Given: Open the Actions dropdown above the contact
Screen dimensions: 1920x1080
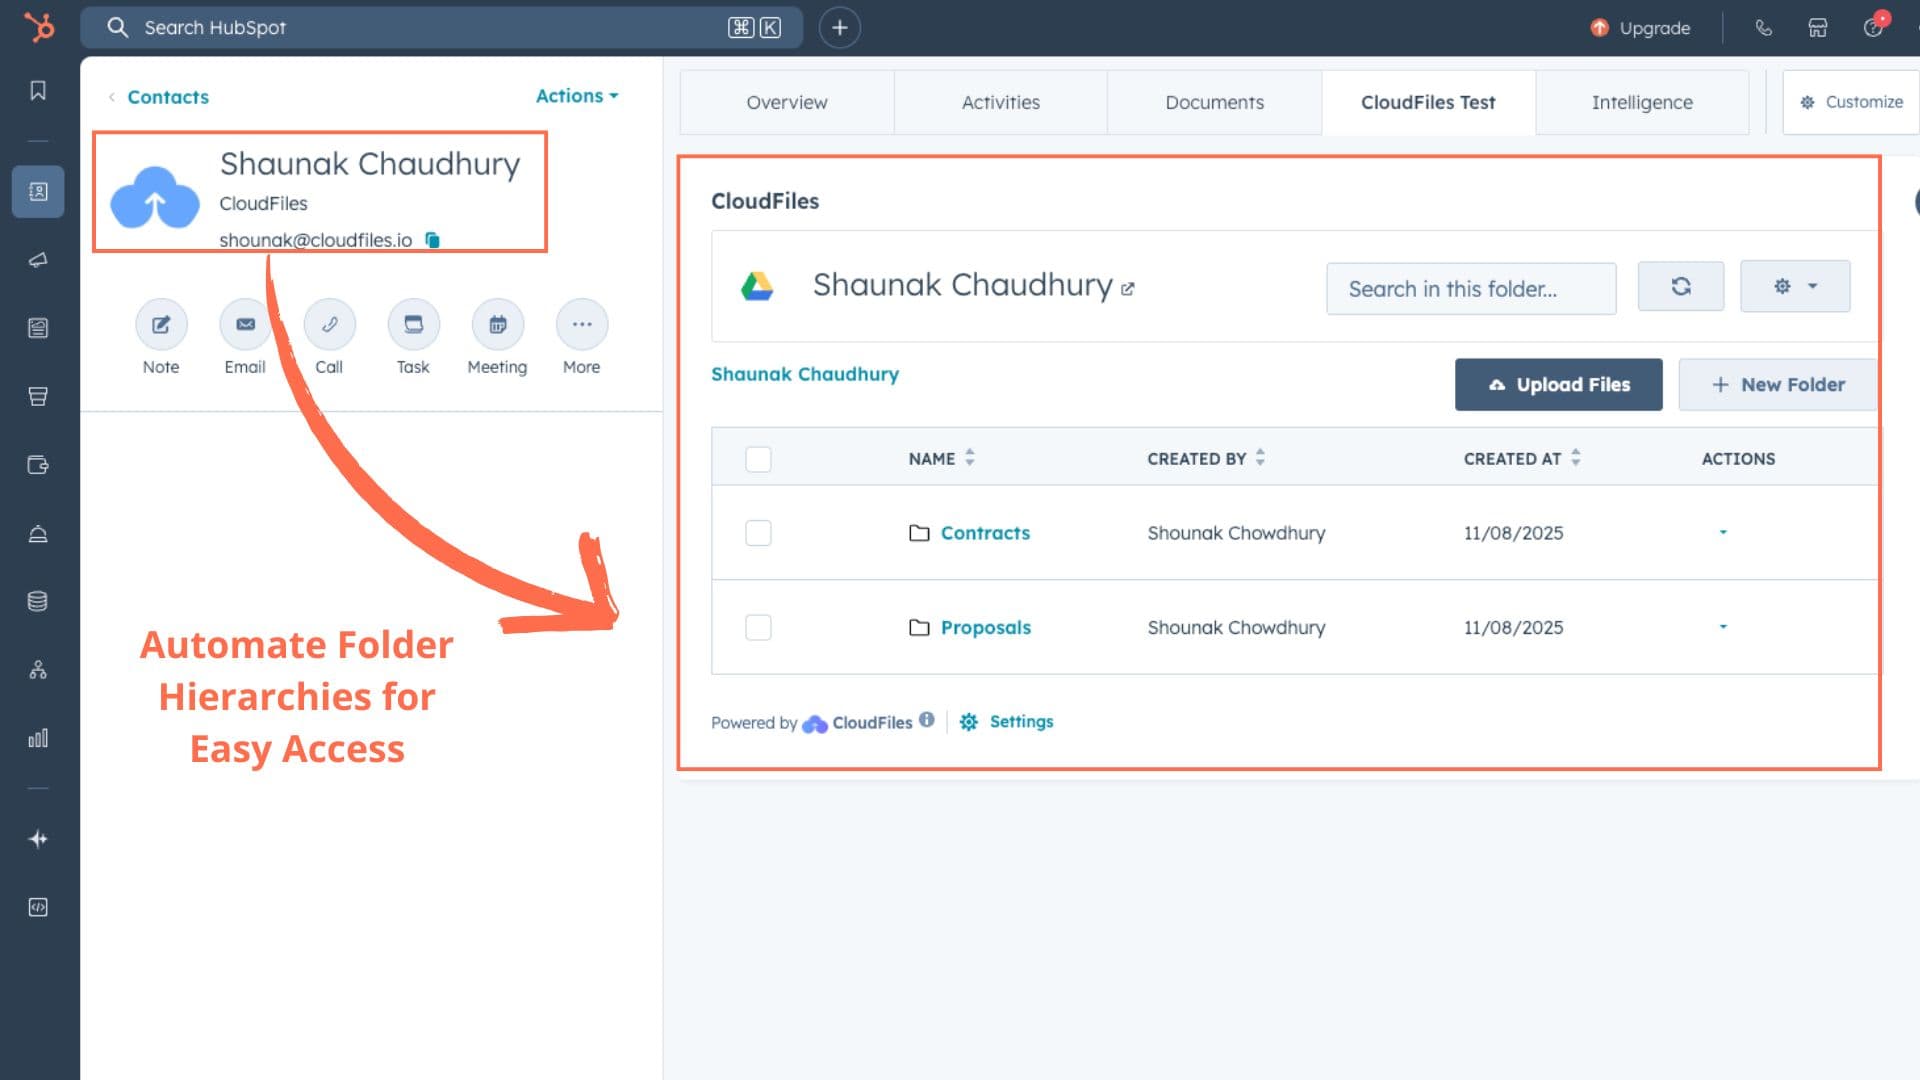Looking at the screenshot, I should 576,96.
